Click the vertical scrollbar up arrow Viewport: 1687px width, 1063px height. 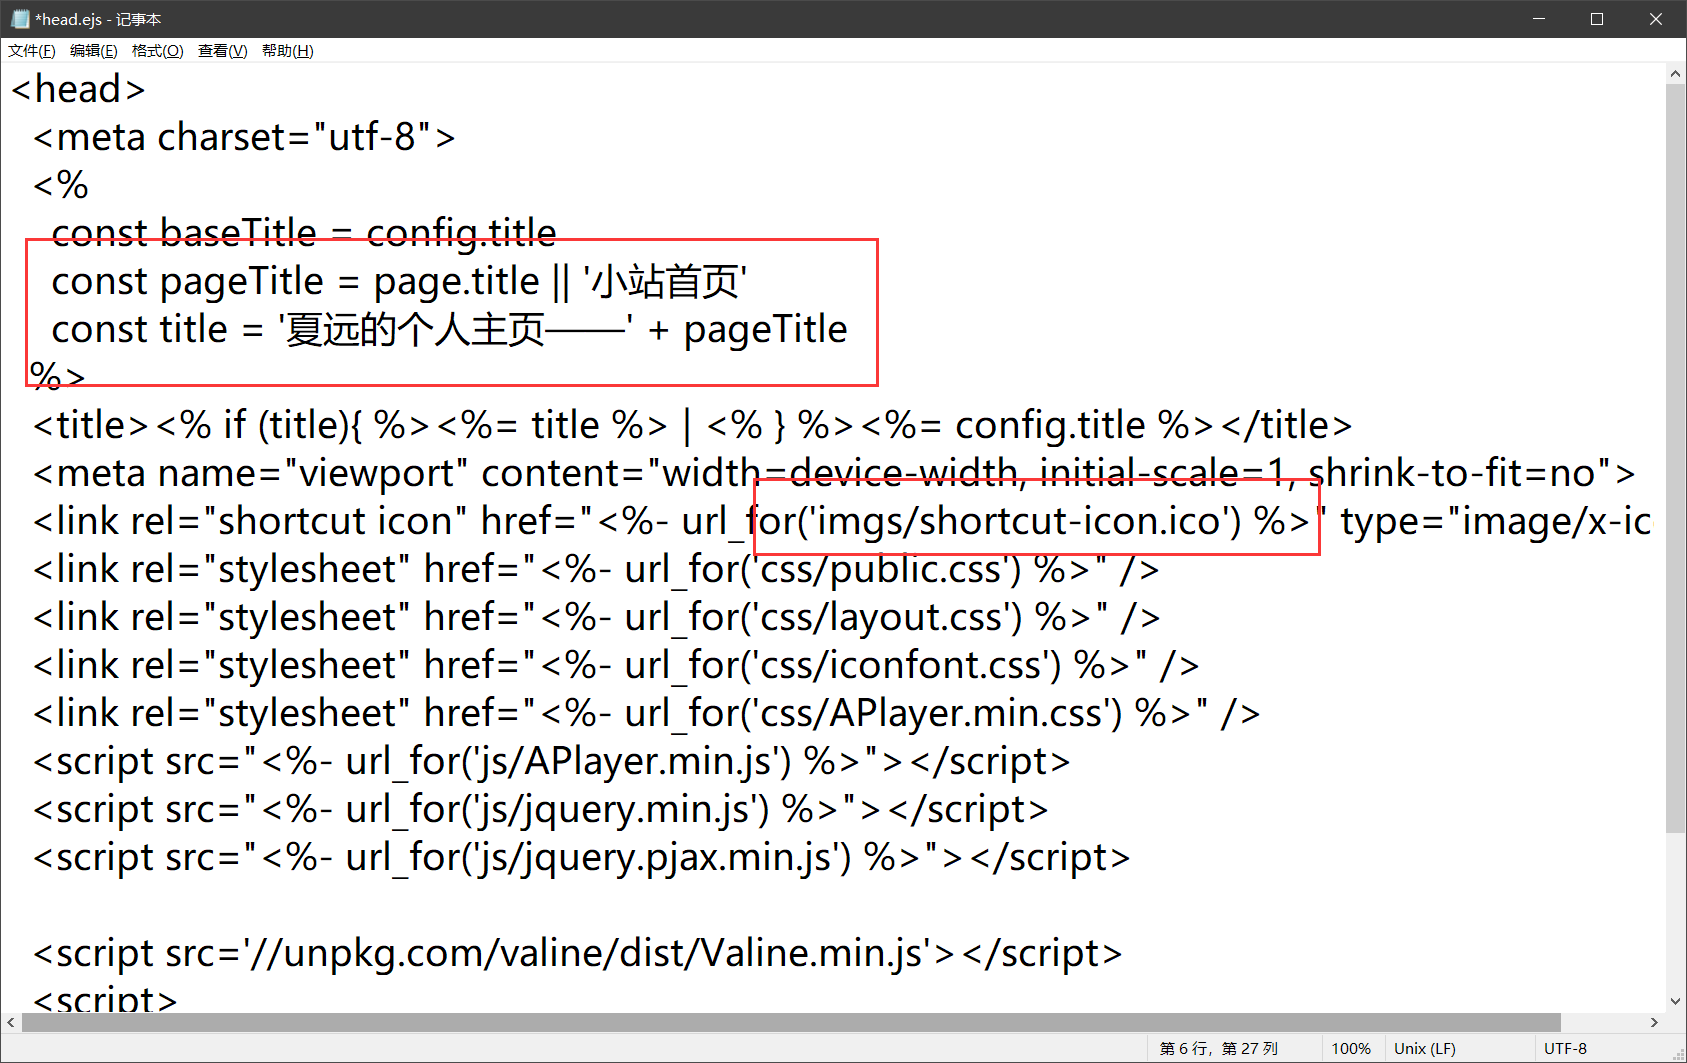point(1675,73)
